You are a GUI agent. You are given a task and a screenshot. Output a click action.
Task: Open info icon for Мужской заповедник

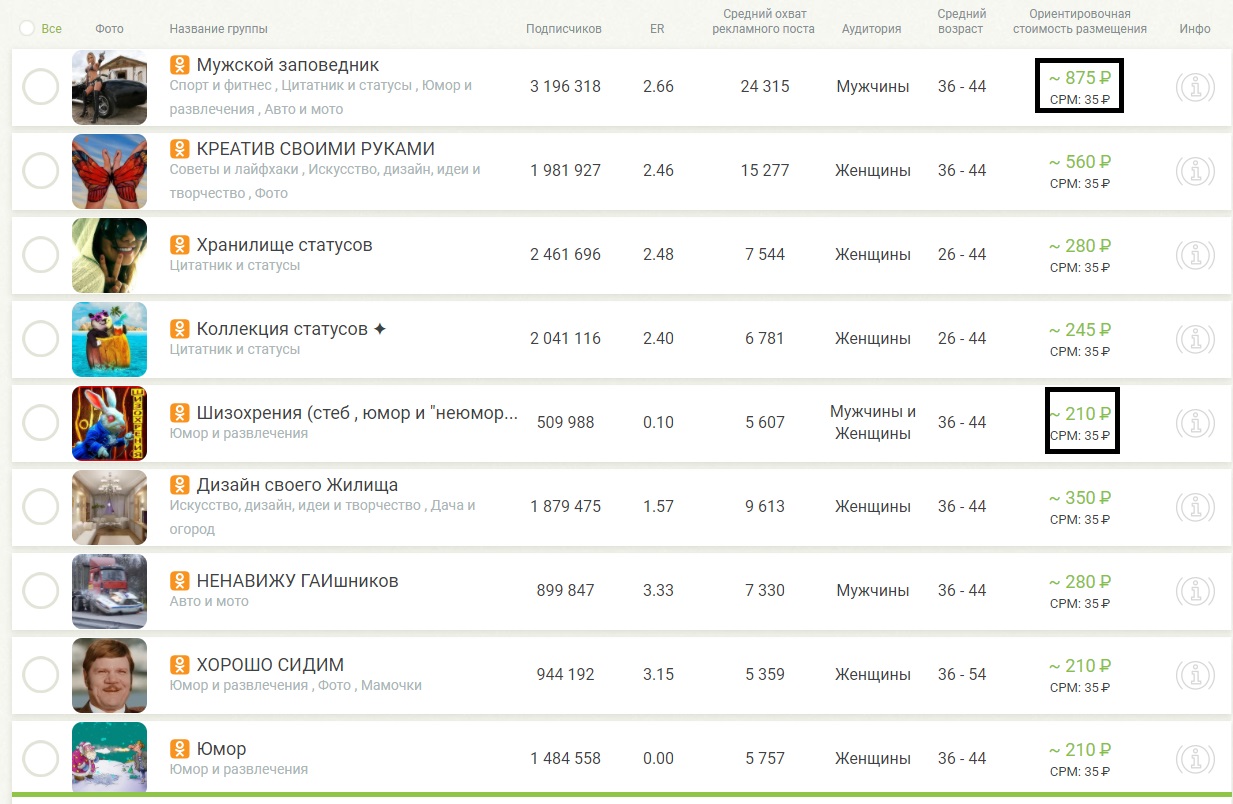click(1195, 87)
